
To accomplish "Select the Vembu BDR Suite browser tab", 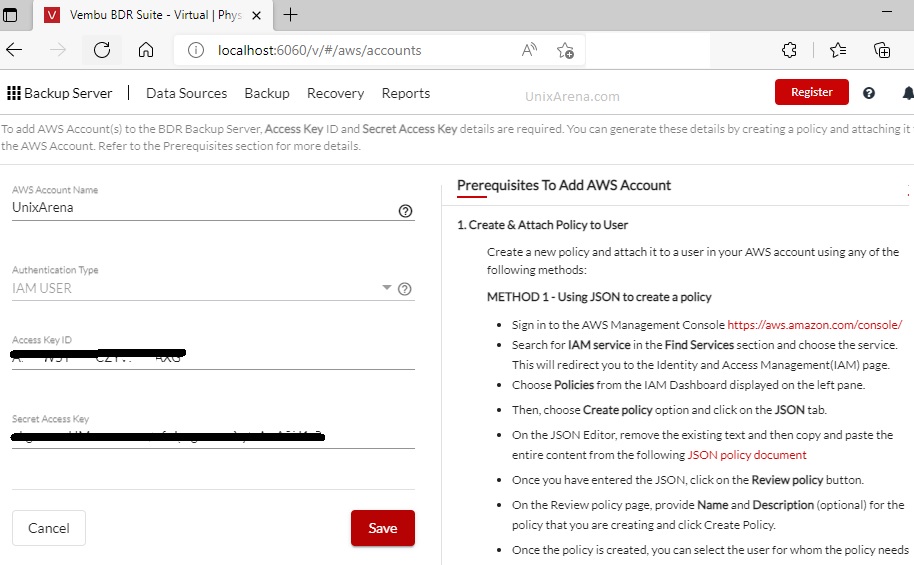I will pyautogui.click(x=154, y=15).
